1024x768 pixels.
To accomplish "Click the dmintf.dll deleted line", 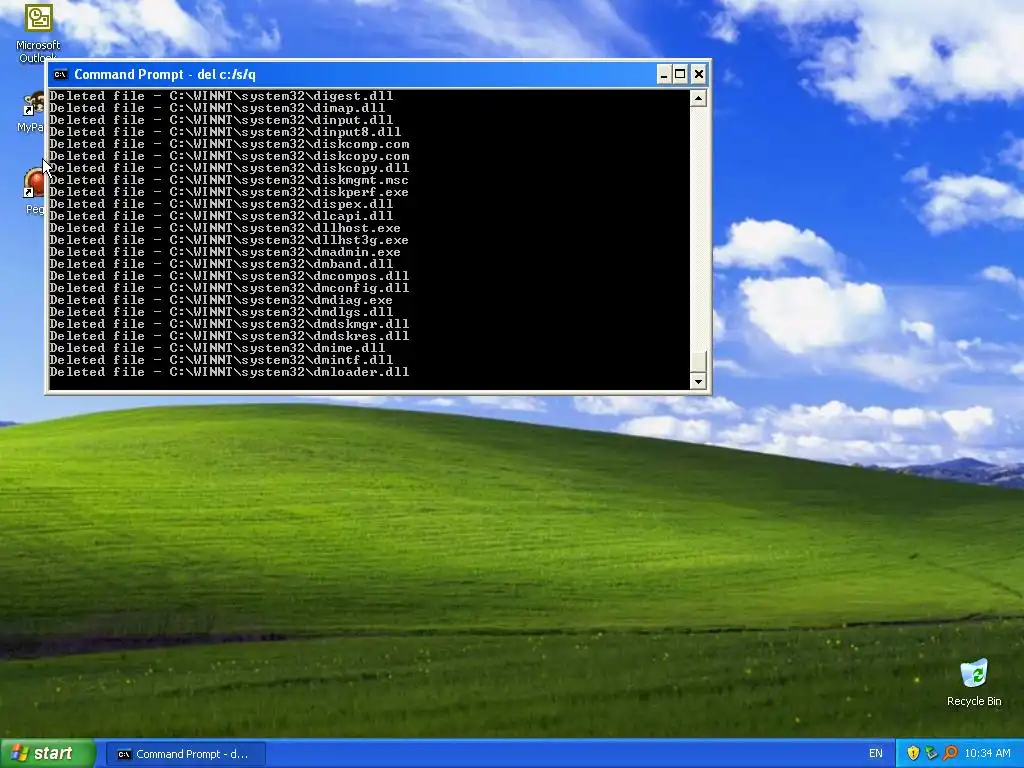I will (x=221, y=360).
